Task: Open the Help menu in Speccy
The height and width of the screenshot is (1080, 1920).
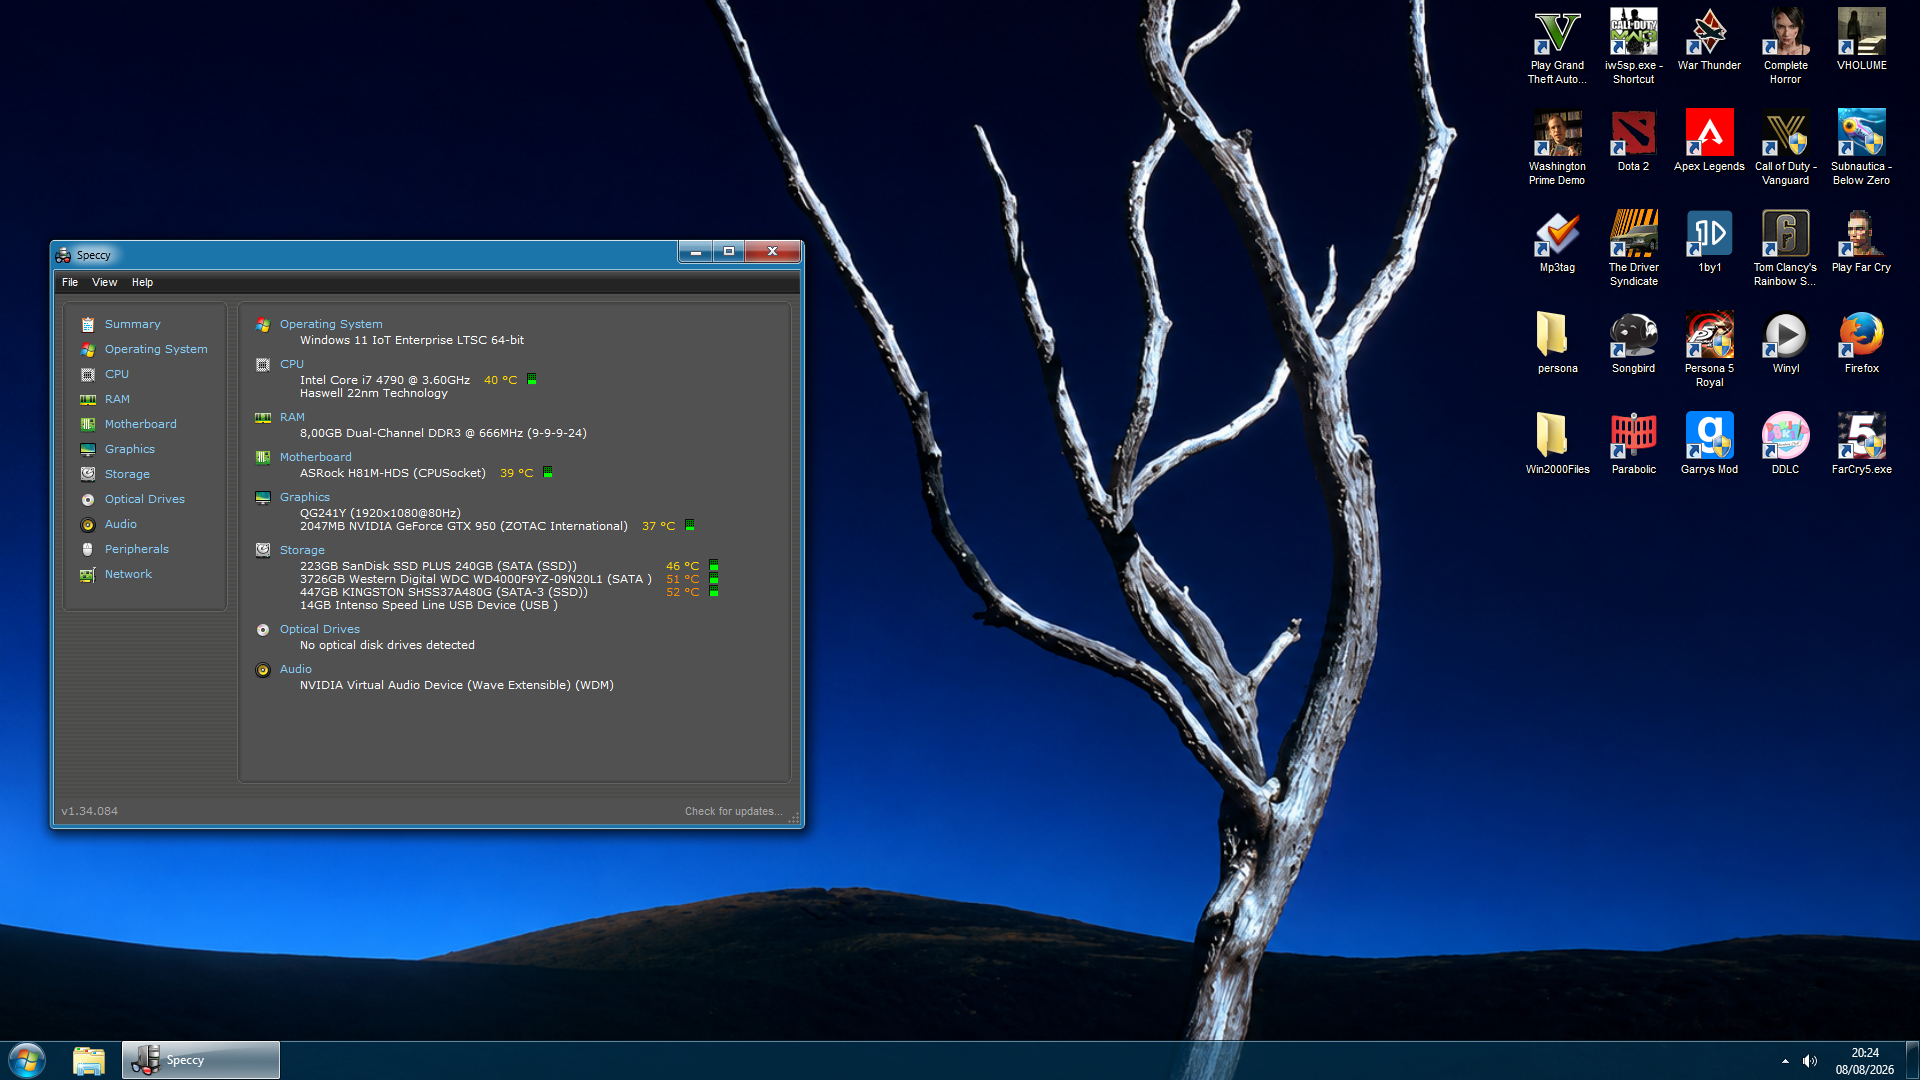Action: pyautogui.click(x=143, y=282)
